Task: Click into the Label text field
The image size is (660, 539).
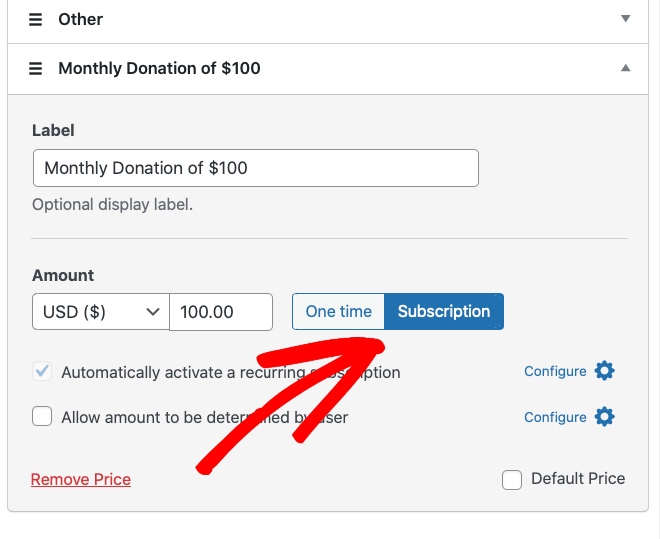Action: [x=255, y=168]
